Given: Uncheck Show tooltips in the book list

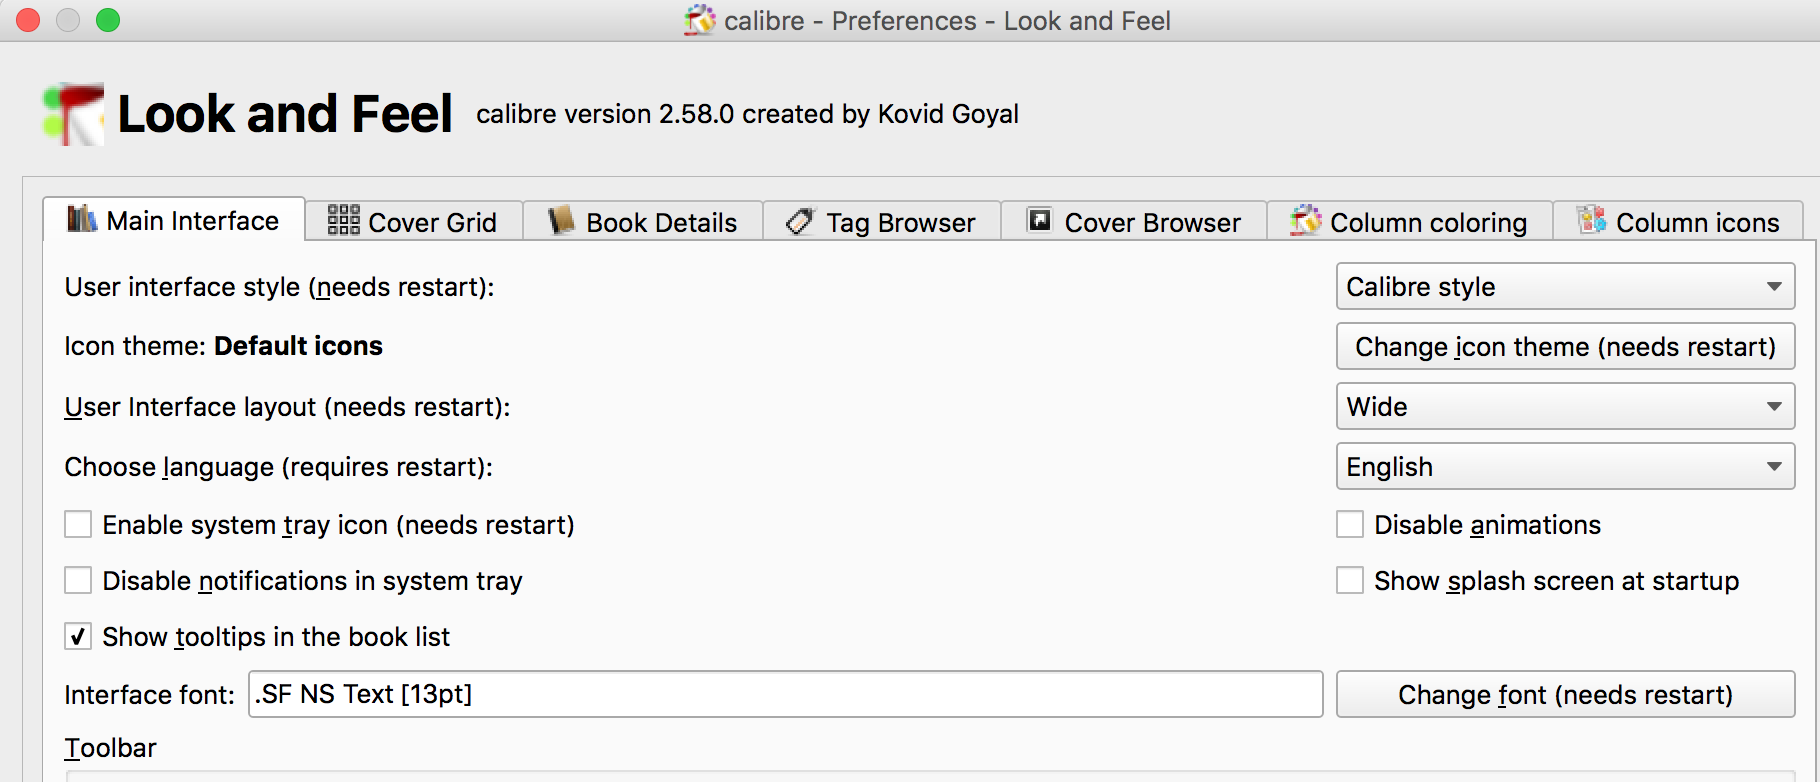Looking at the screenshot, I should click(x=78, y=637).
